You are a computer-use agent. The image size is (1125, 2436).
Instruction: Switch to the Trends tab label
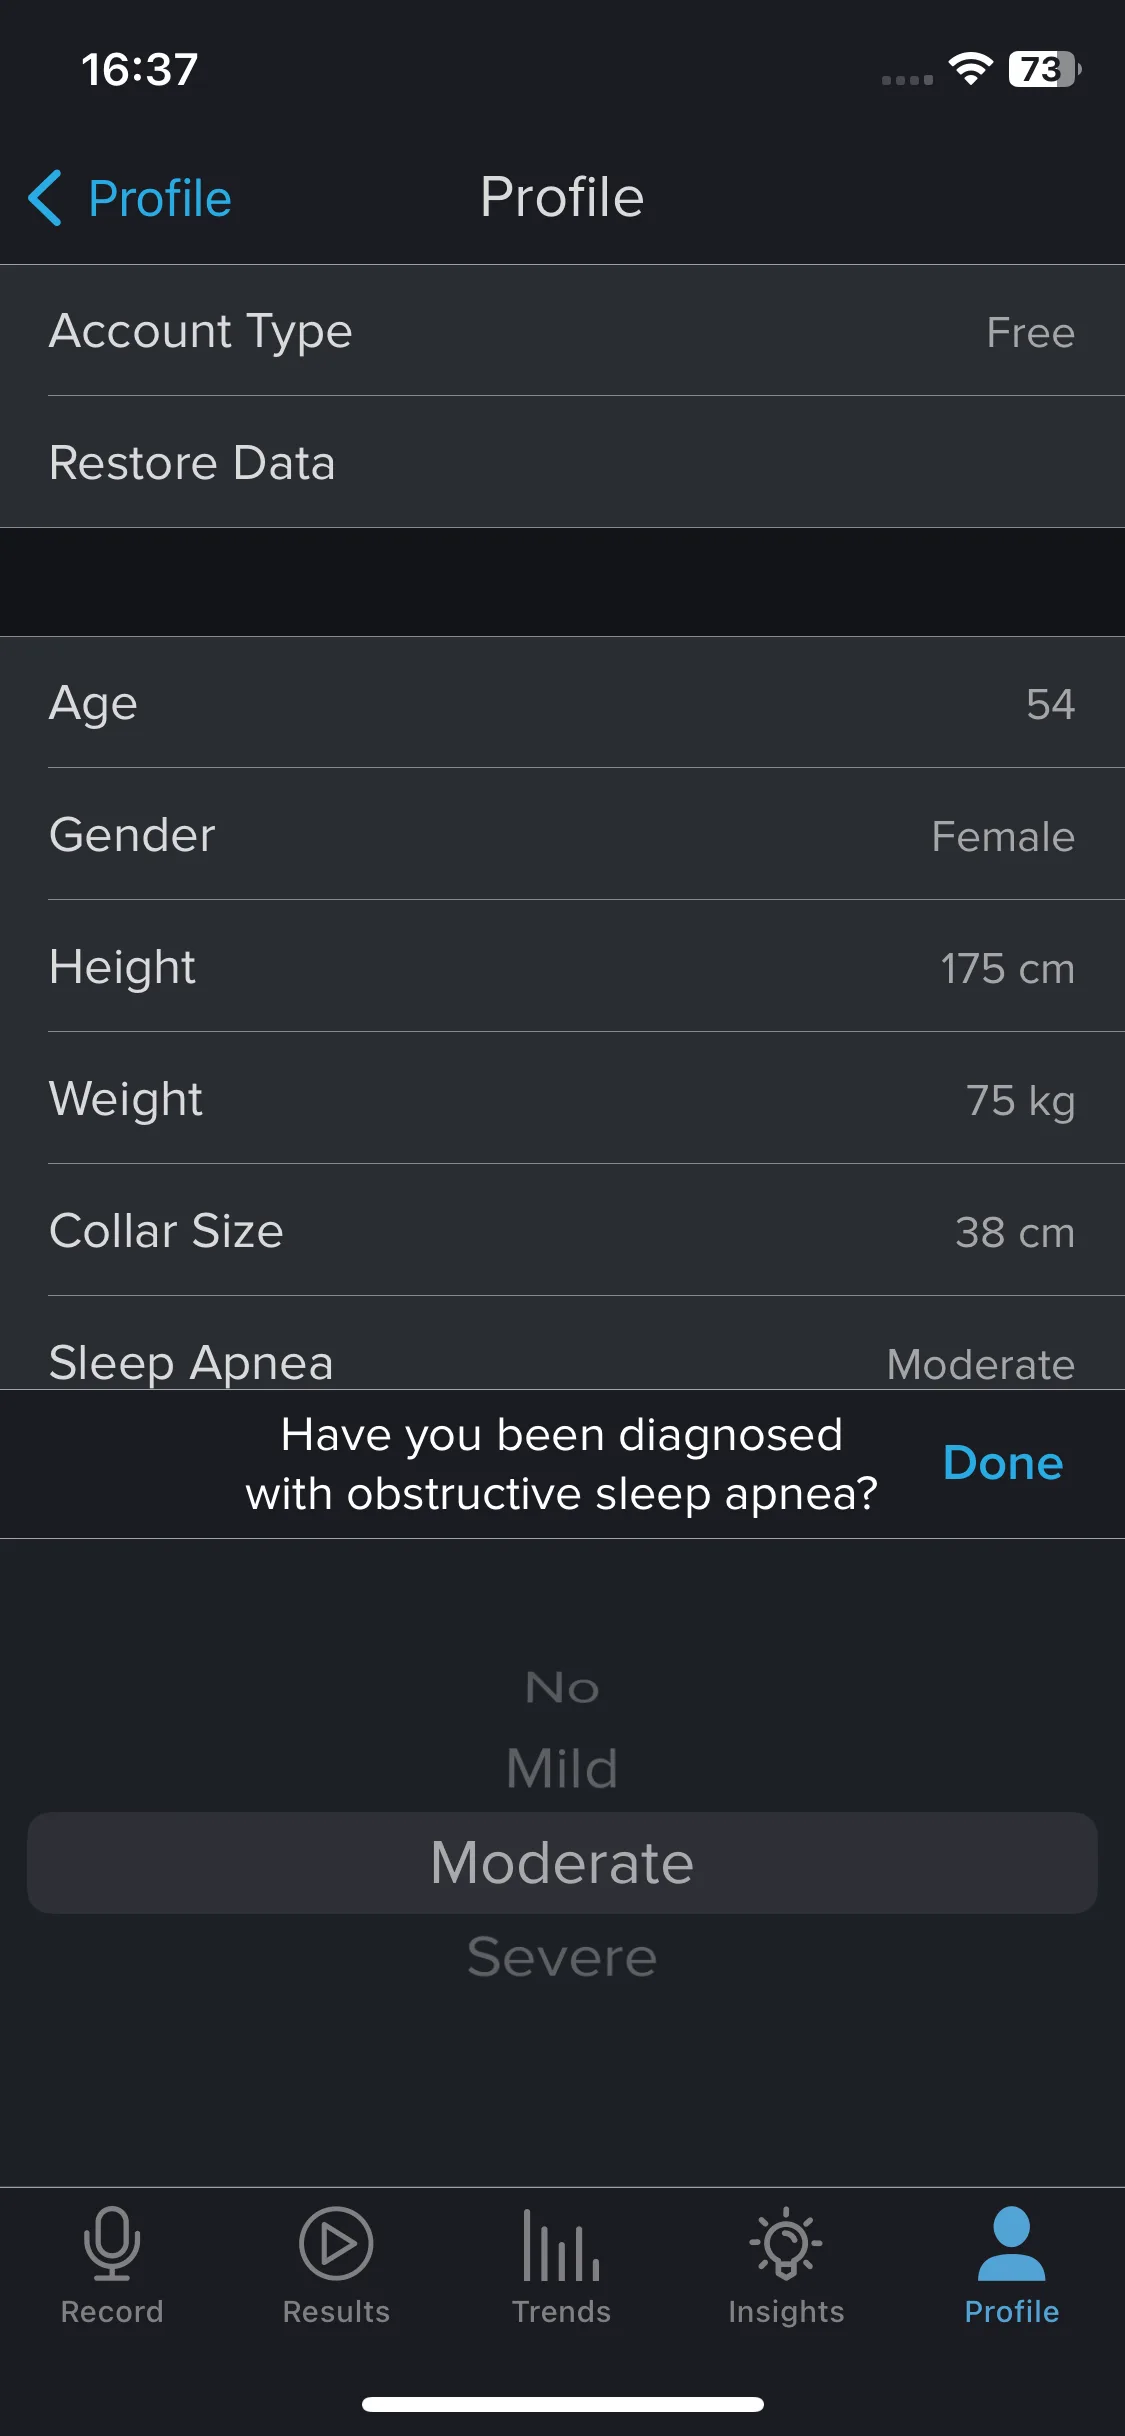click(x=561, y=2312)
